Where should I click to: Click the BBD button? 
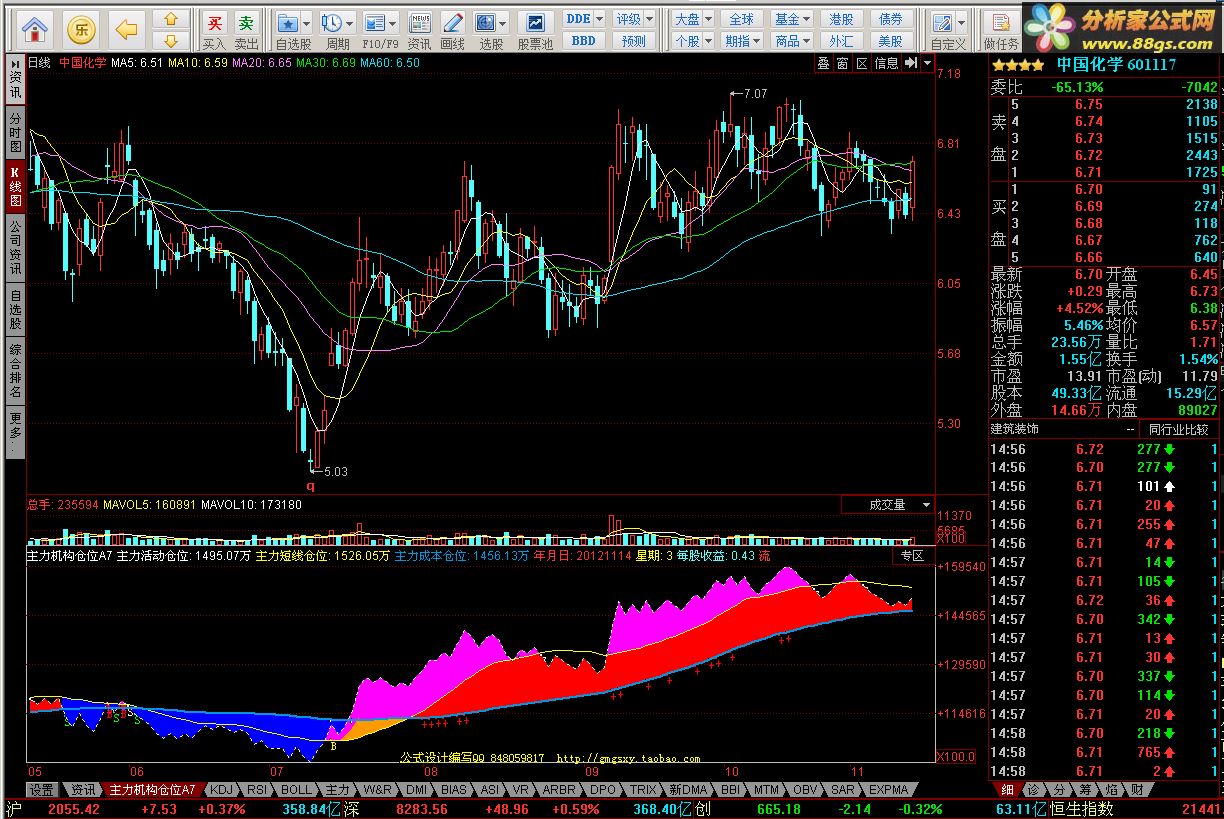click(x=583, y=41)
